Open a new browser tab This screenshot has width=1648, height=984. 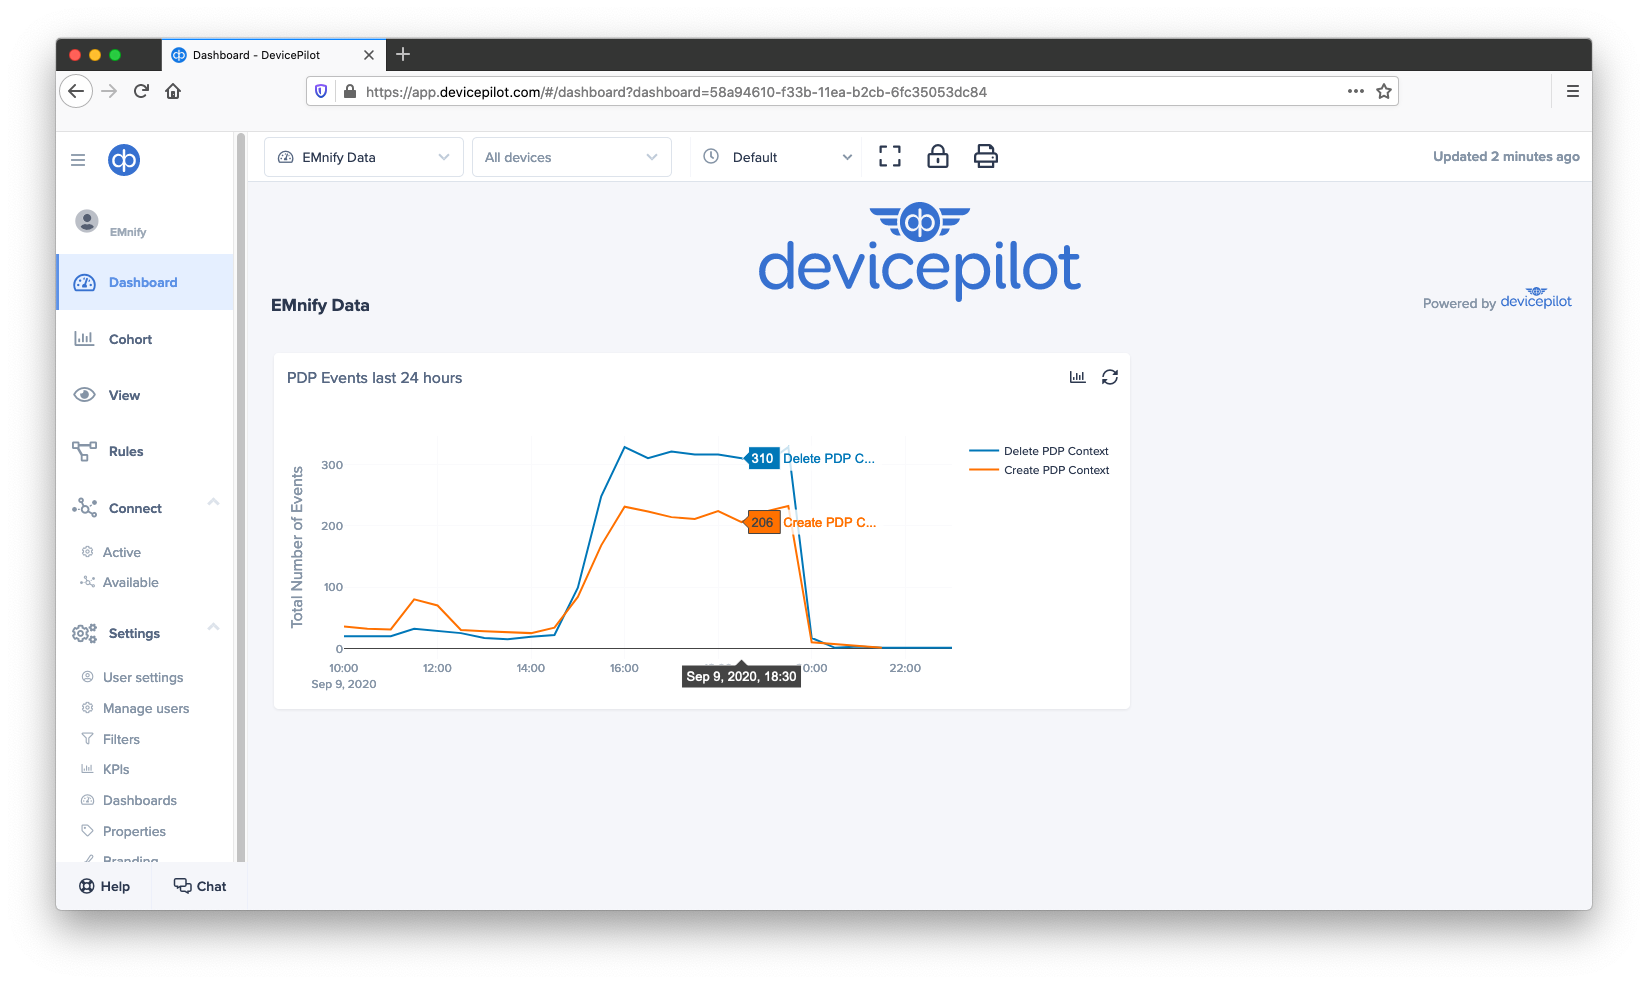[x=403, y=54]
